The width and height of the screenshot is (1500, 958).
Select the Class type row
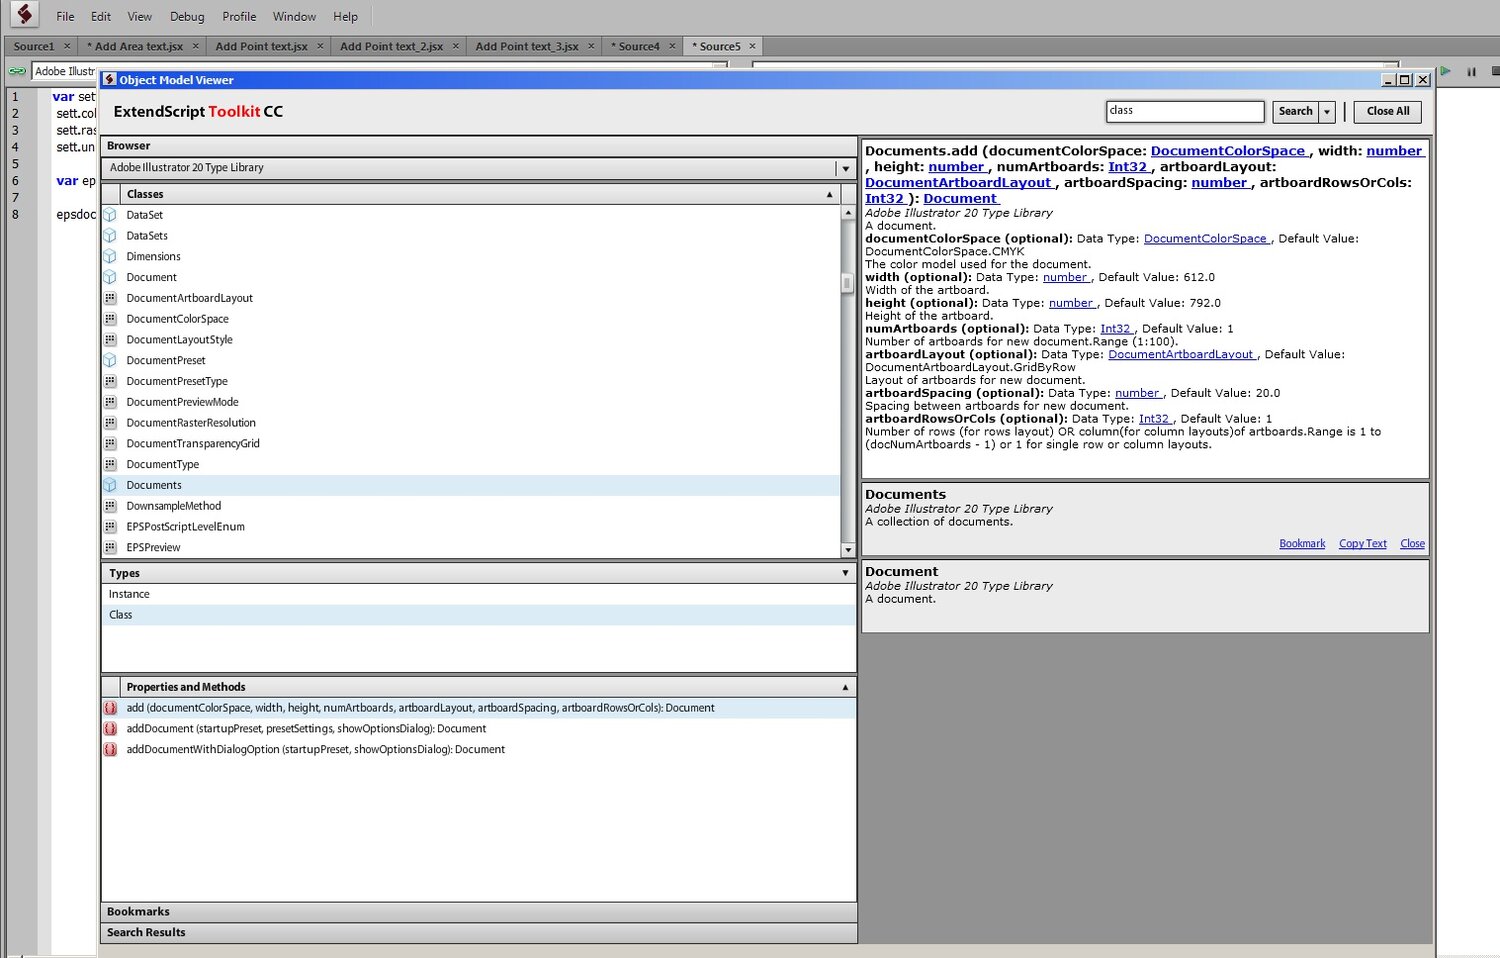tap(479, 615)
